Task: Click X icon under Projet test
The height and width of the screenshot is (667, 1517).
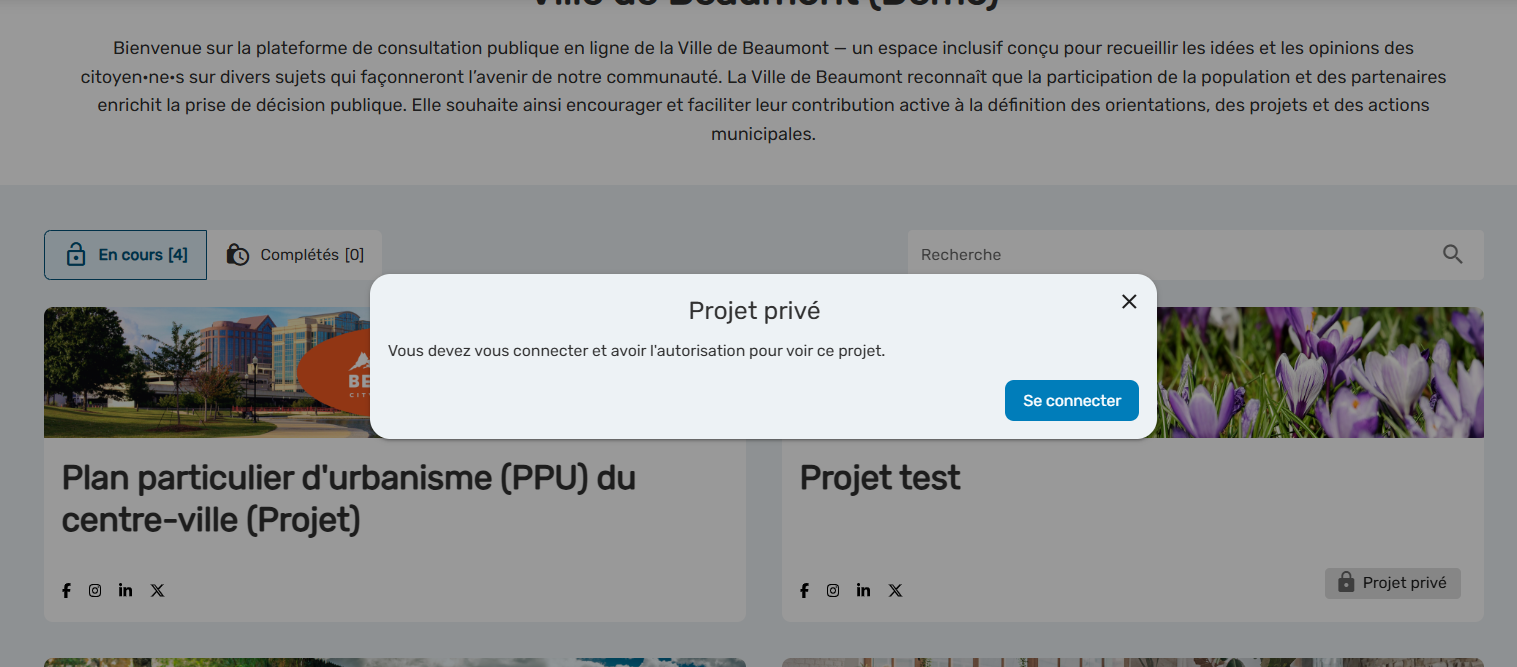Action: (x=895, y=590)
